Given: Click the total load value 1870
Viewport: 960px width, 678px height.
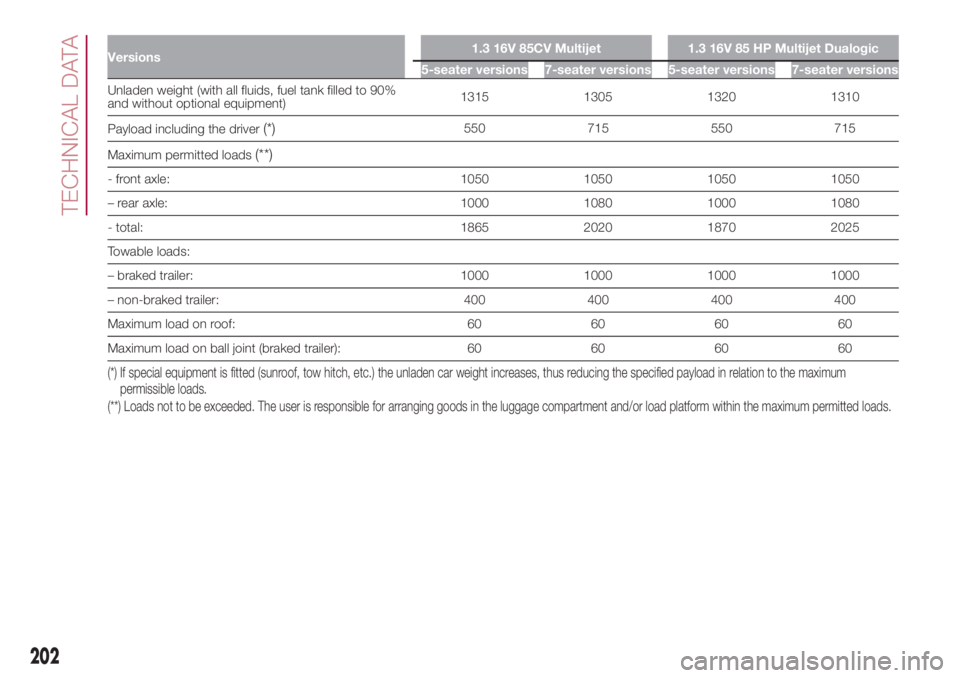Looking at the screenshot, I should pos(721,227).
